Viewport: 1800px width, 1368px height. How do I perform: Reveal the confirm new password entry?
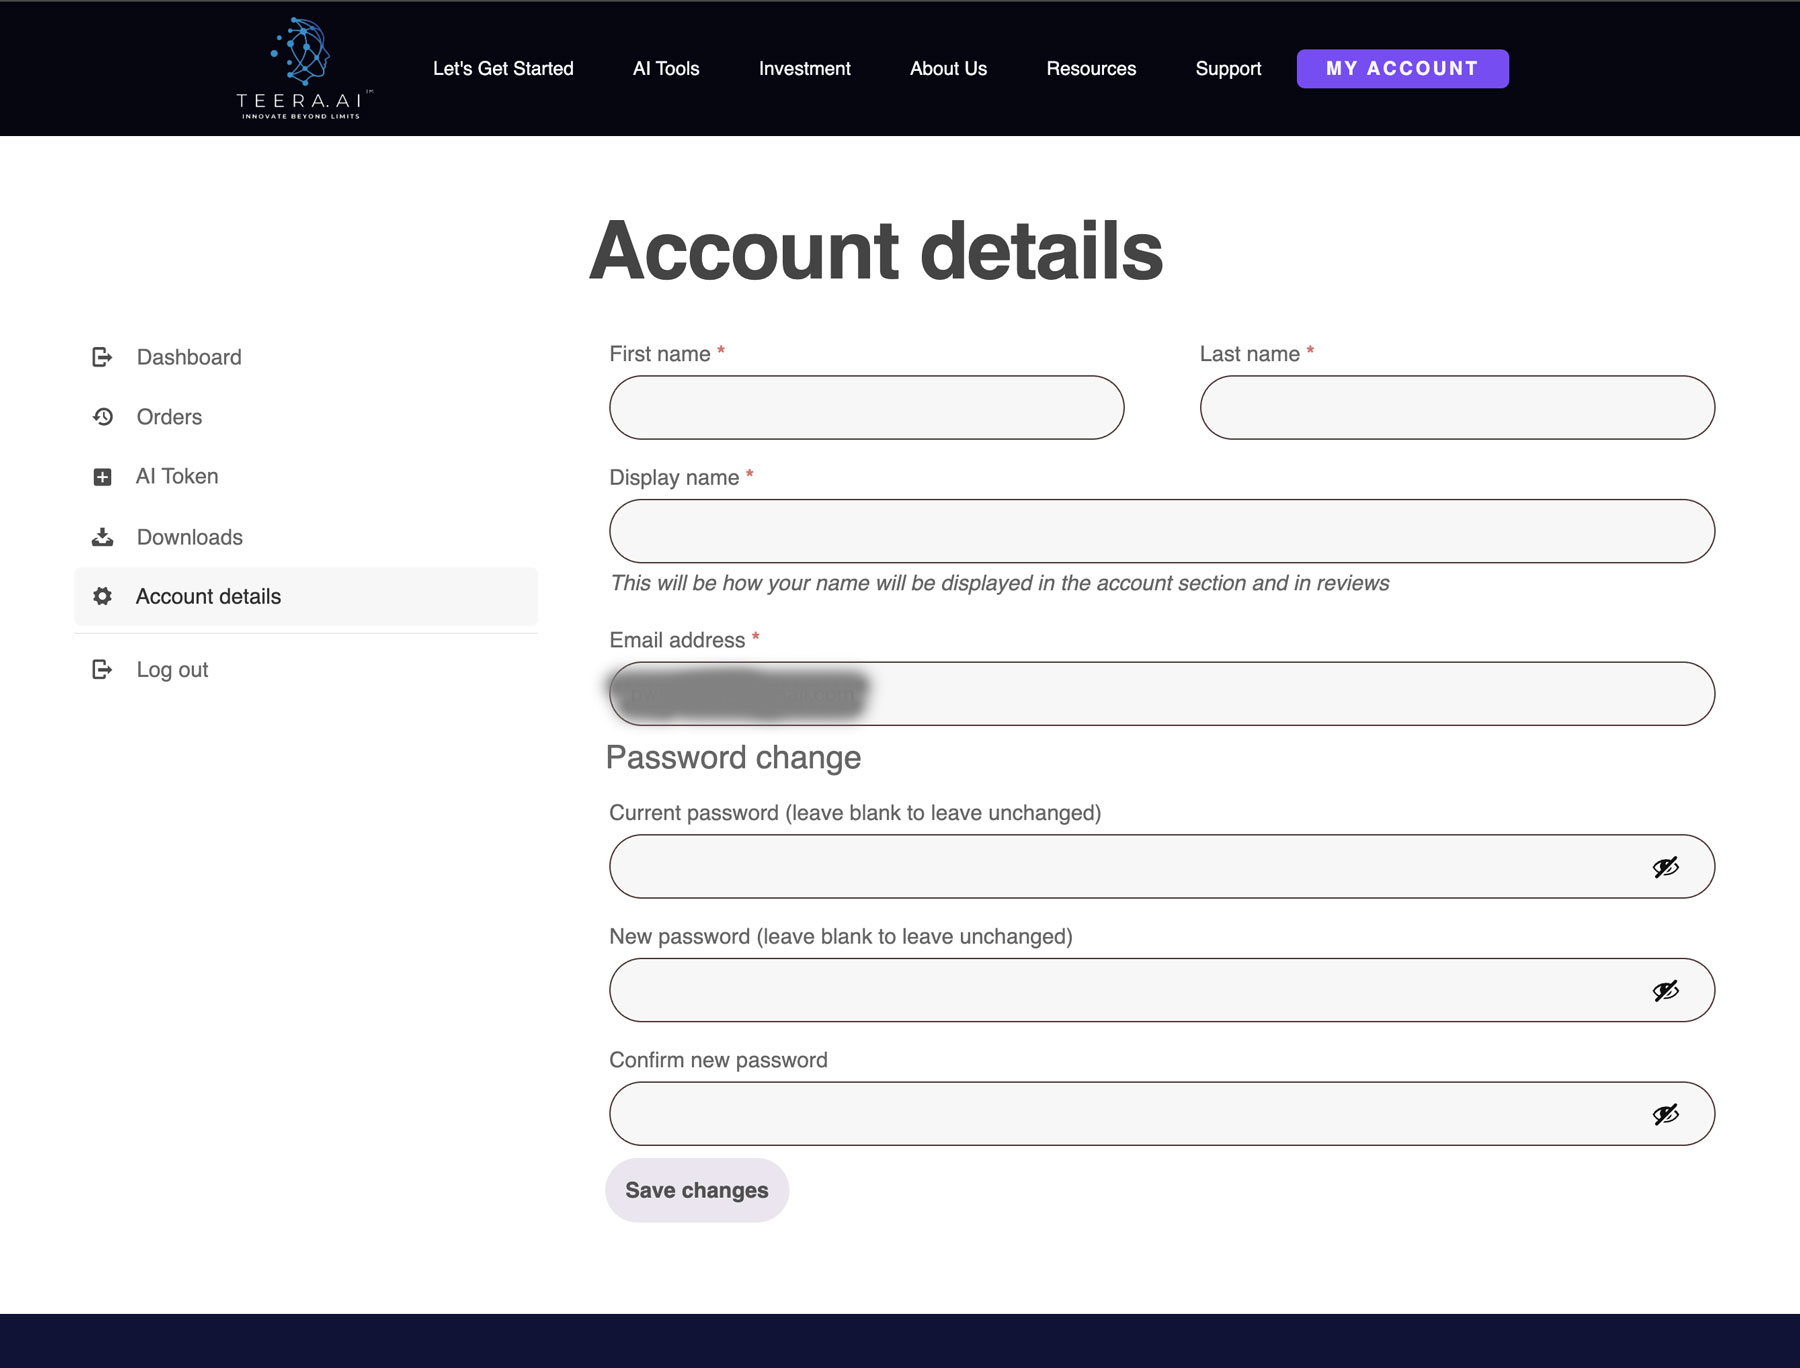click(x=1665, y=1113)
